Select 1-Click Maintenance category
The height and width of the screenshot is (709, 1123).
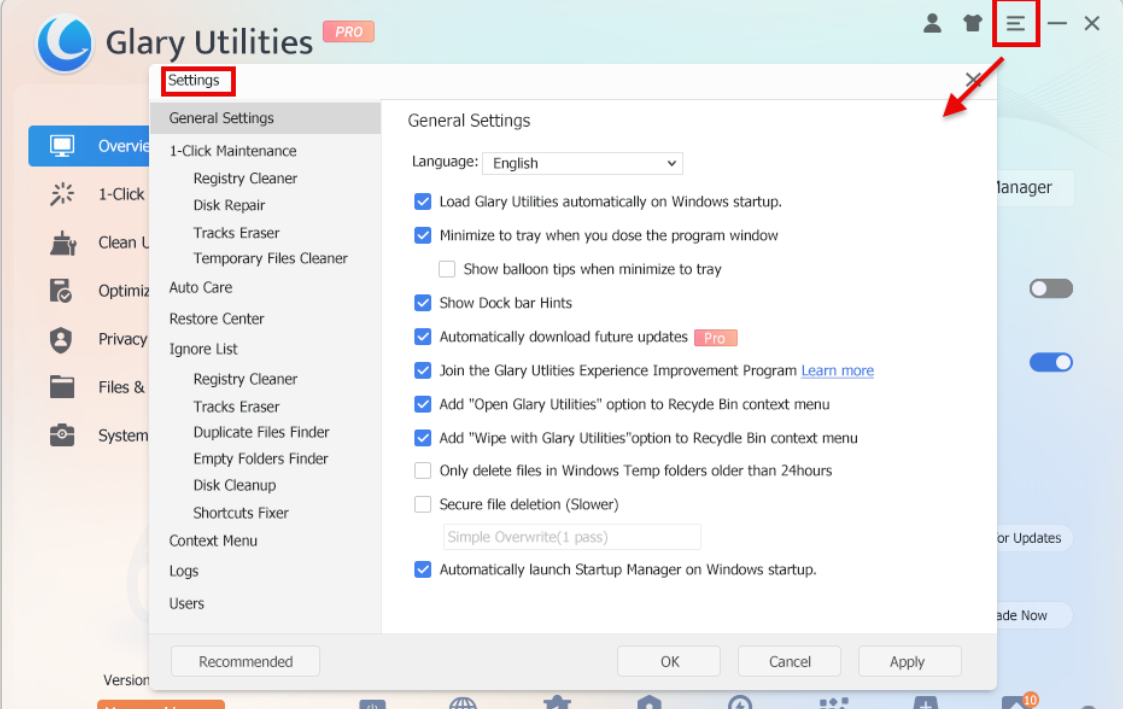233,151
